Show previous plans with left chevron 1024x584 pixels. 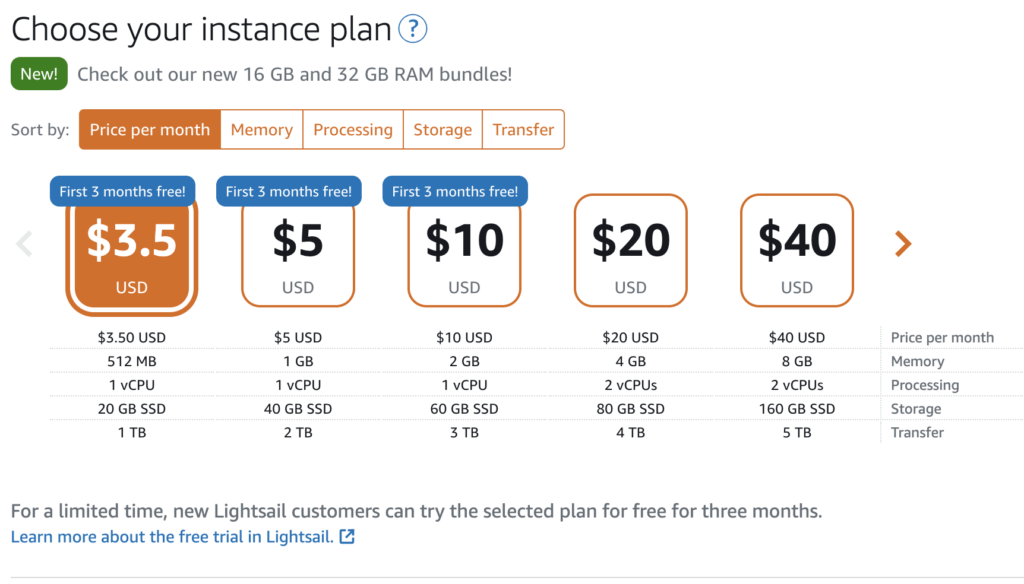click(25, 243)
